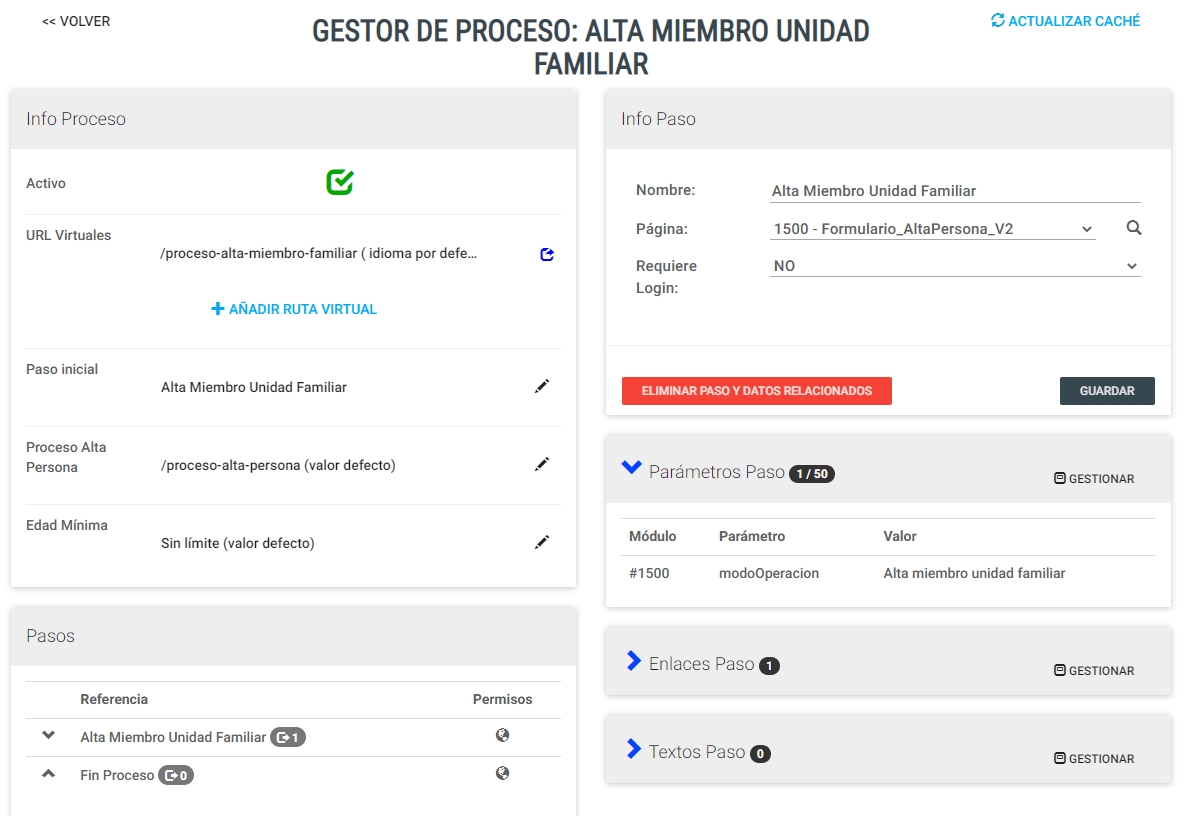Click the globe permissions icon for Fin Proceso
1200x816 pixels.
503,773
